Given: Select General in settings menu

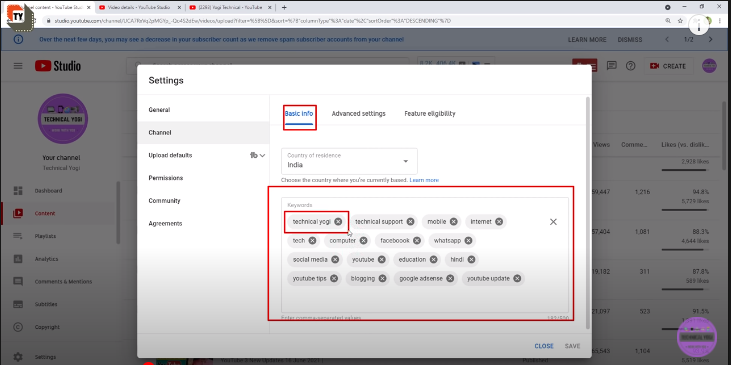Looking at the screenshot, I should click(x=203, y=110).
